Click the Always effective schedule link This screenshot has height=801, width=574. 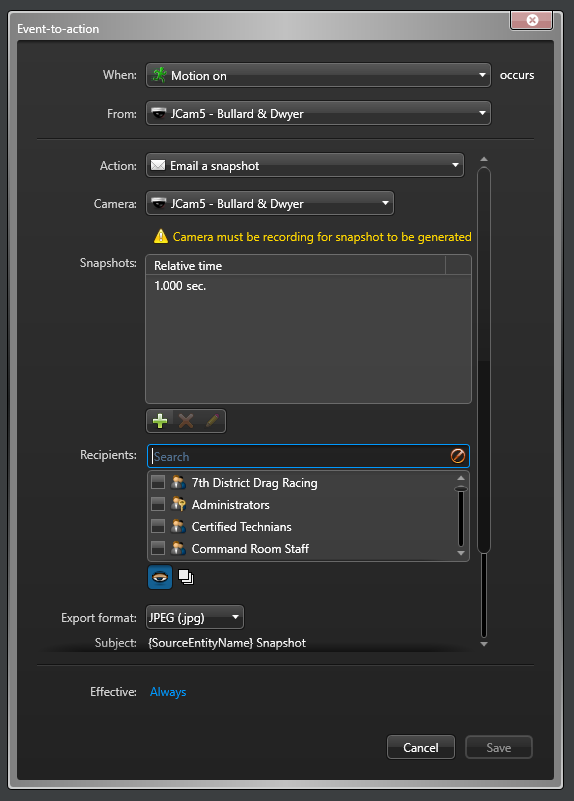click(168, 692)
